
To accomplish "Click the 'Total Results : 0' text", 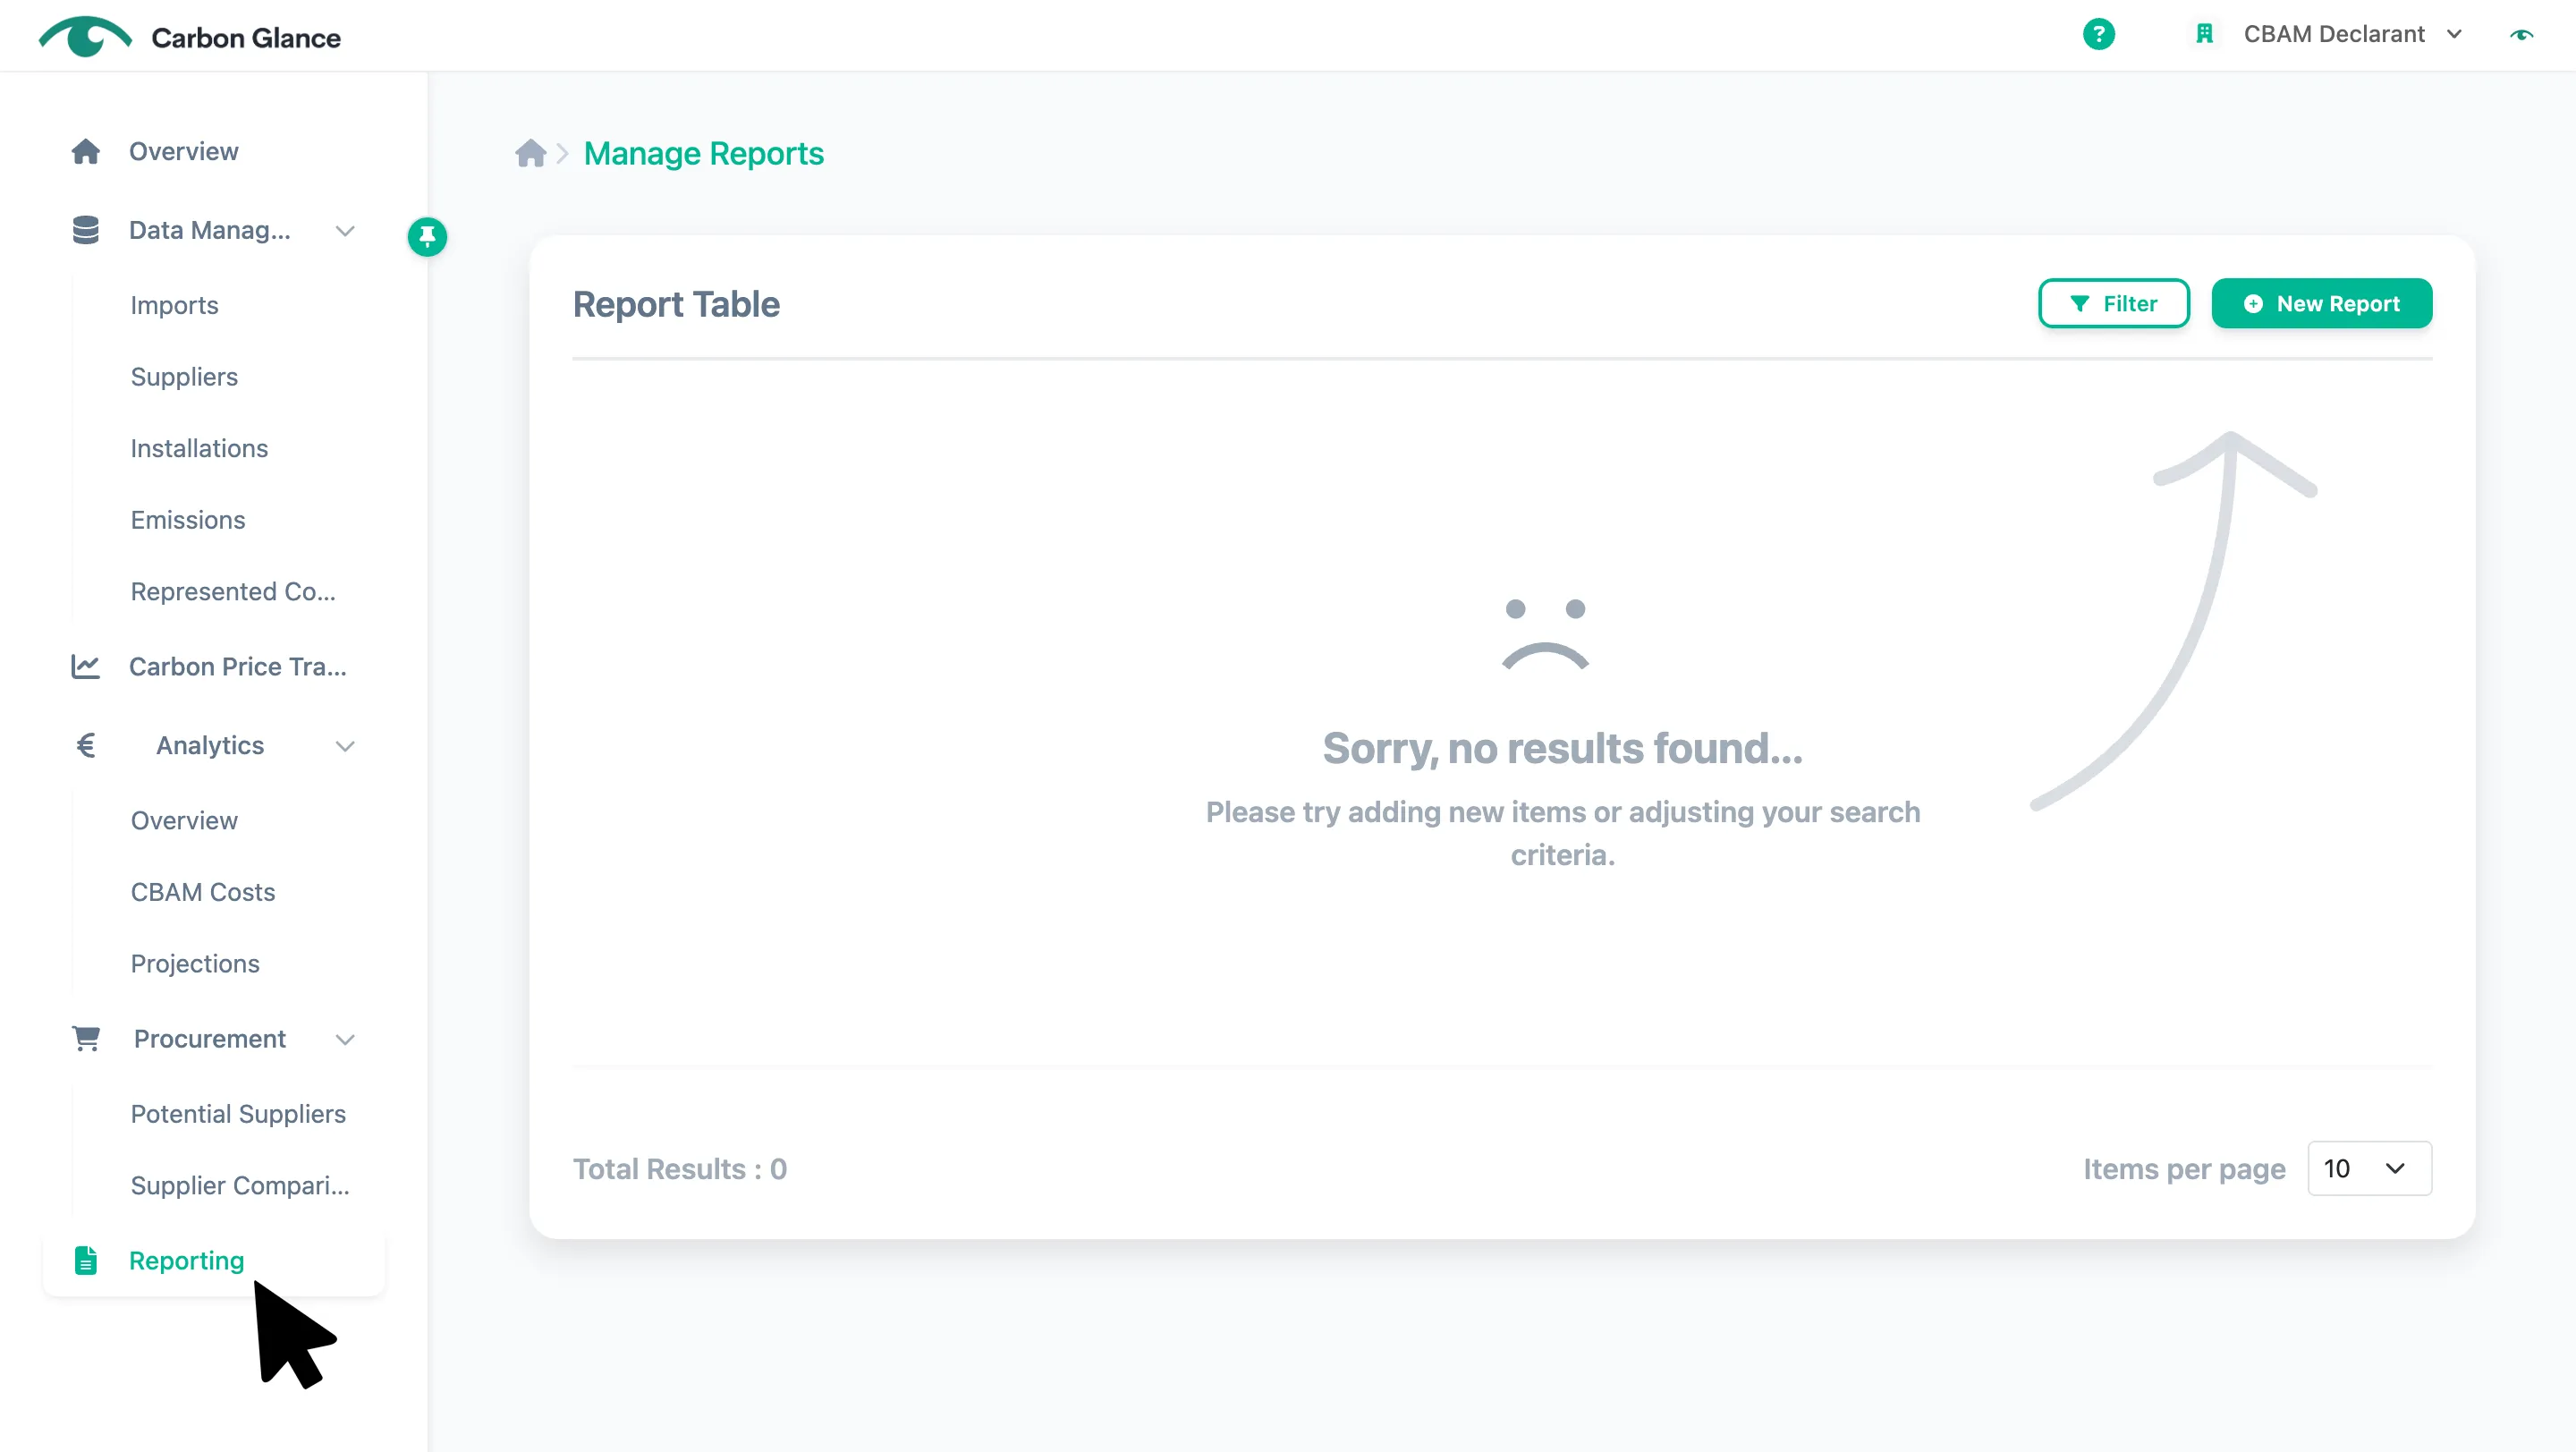I will pyautogui.click(x=680, y=1168).
